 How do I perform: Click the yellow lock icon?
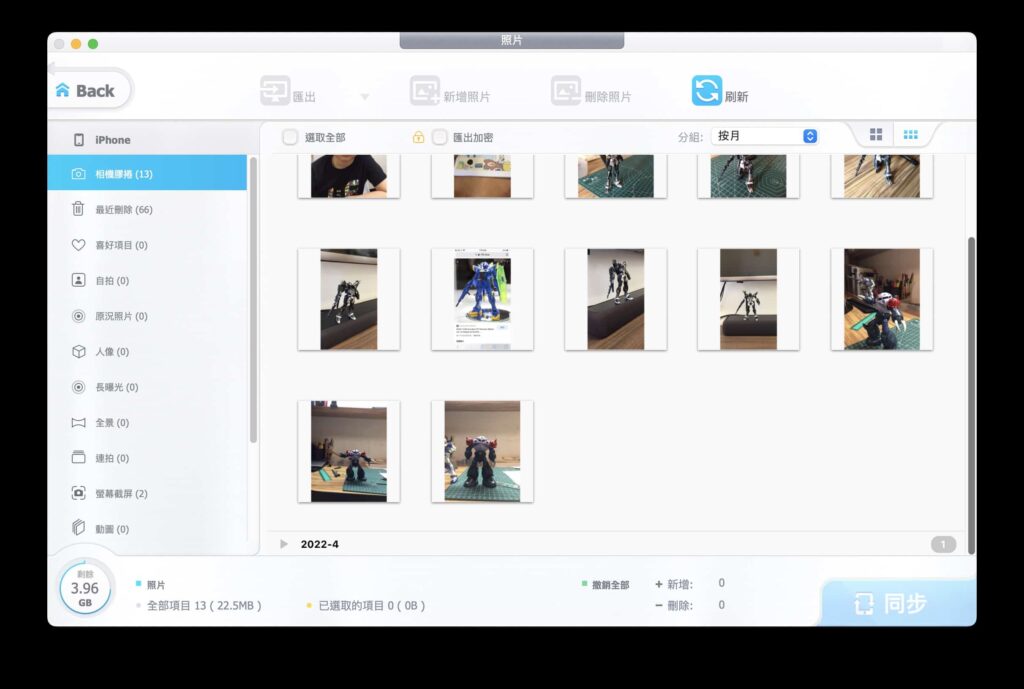tap(419, 137)
